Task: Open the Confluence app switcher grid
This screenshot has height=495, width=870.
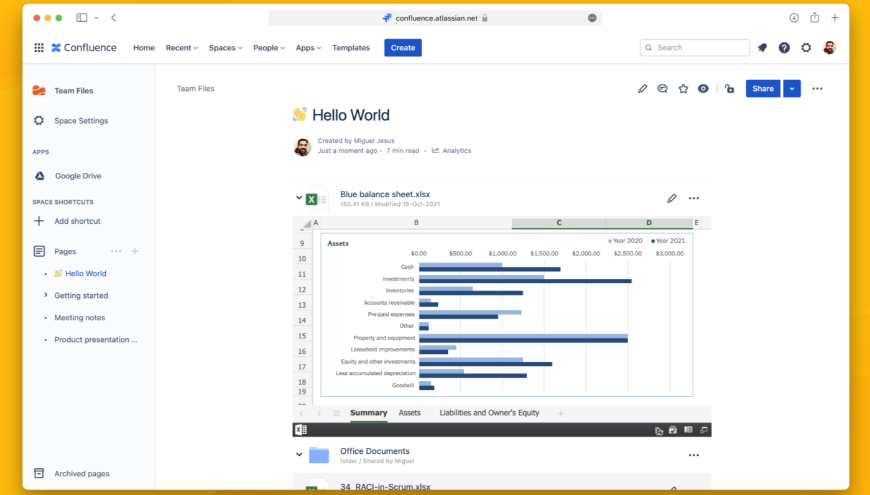Action: [39, 47]
